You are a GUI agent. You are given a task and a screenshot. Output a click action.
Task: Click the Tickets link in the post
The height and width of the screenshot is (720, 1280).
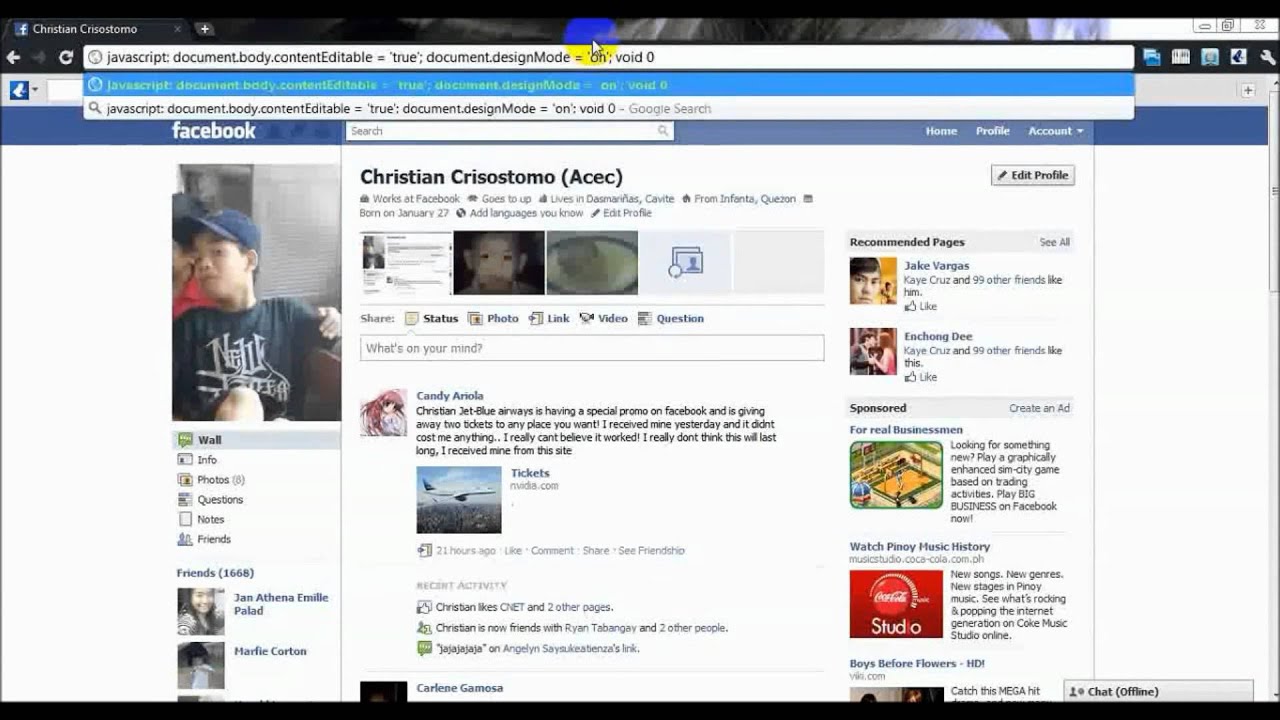pyautogui.click(x=530, y=473)
